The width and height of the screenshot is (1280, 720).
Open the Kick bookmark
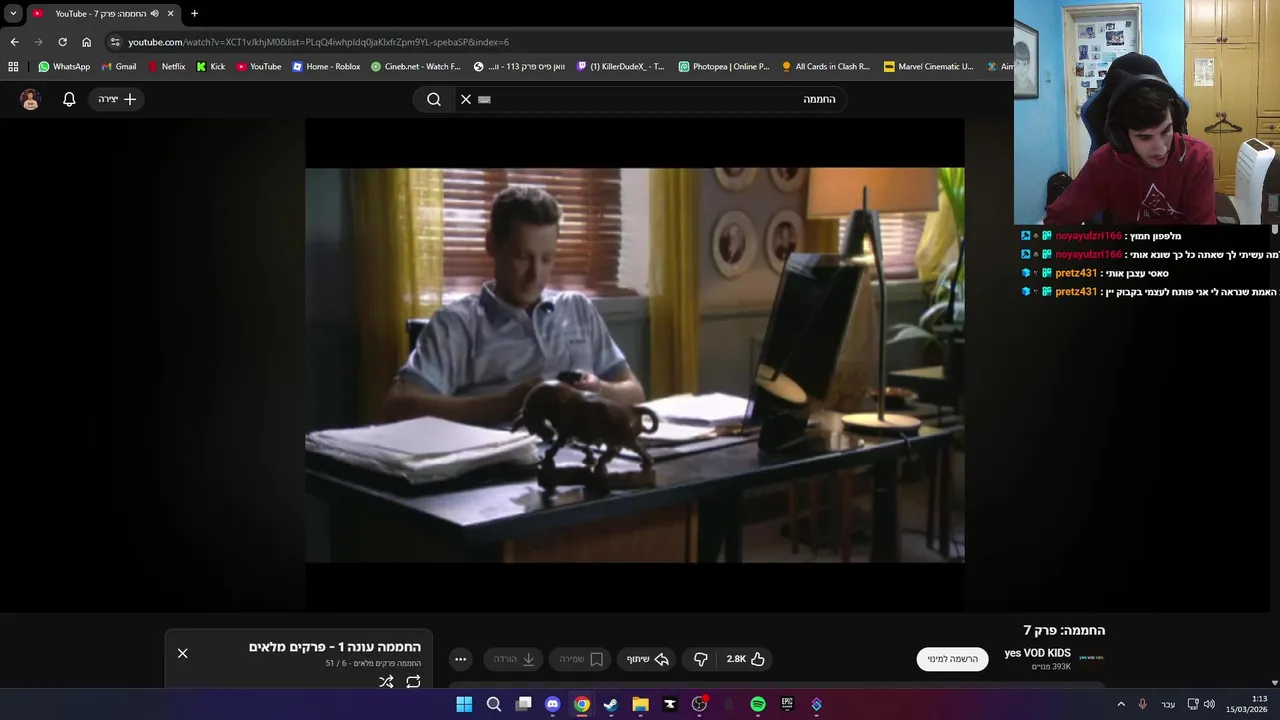(x=211, y=66)
